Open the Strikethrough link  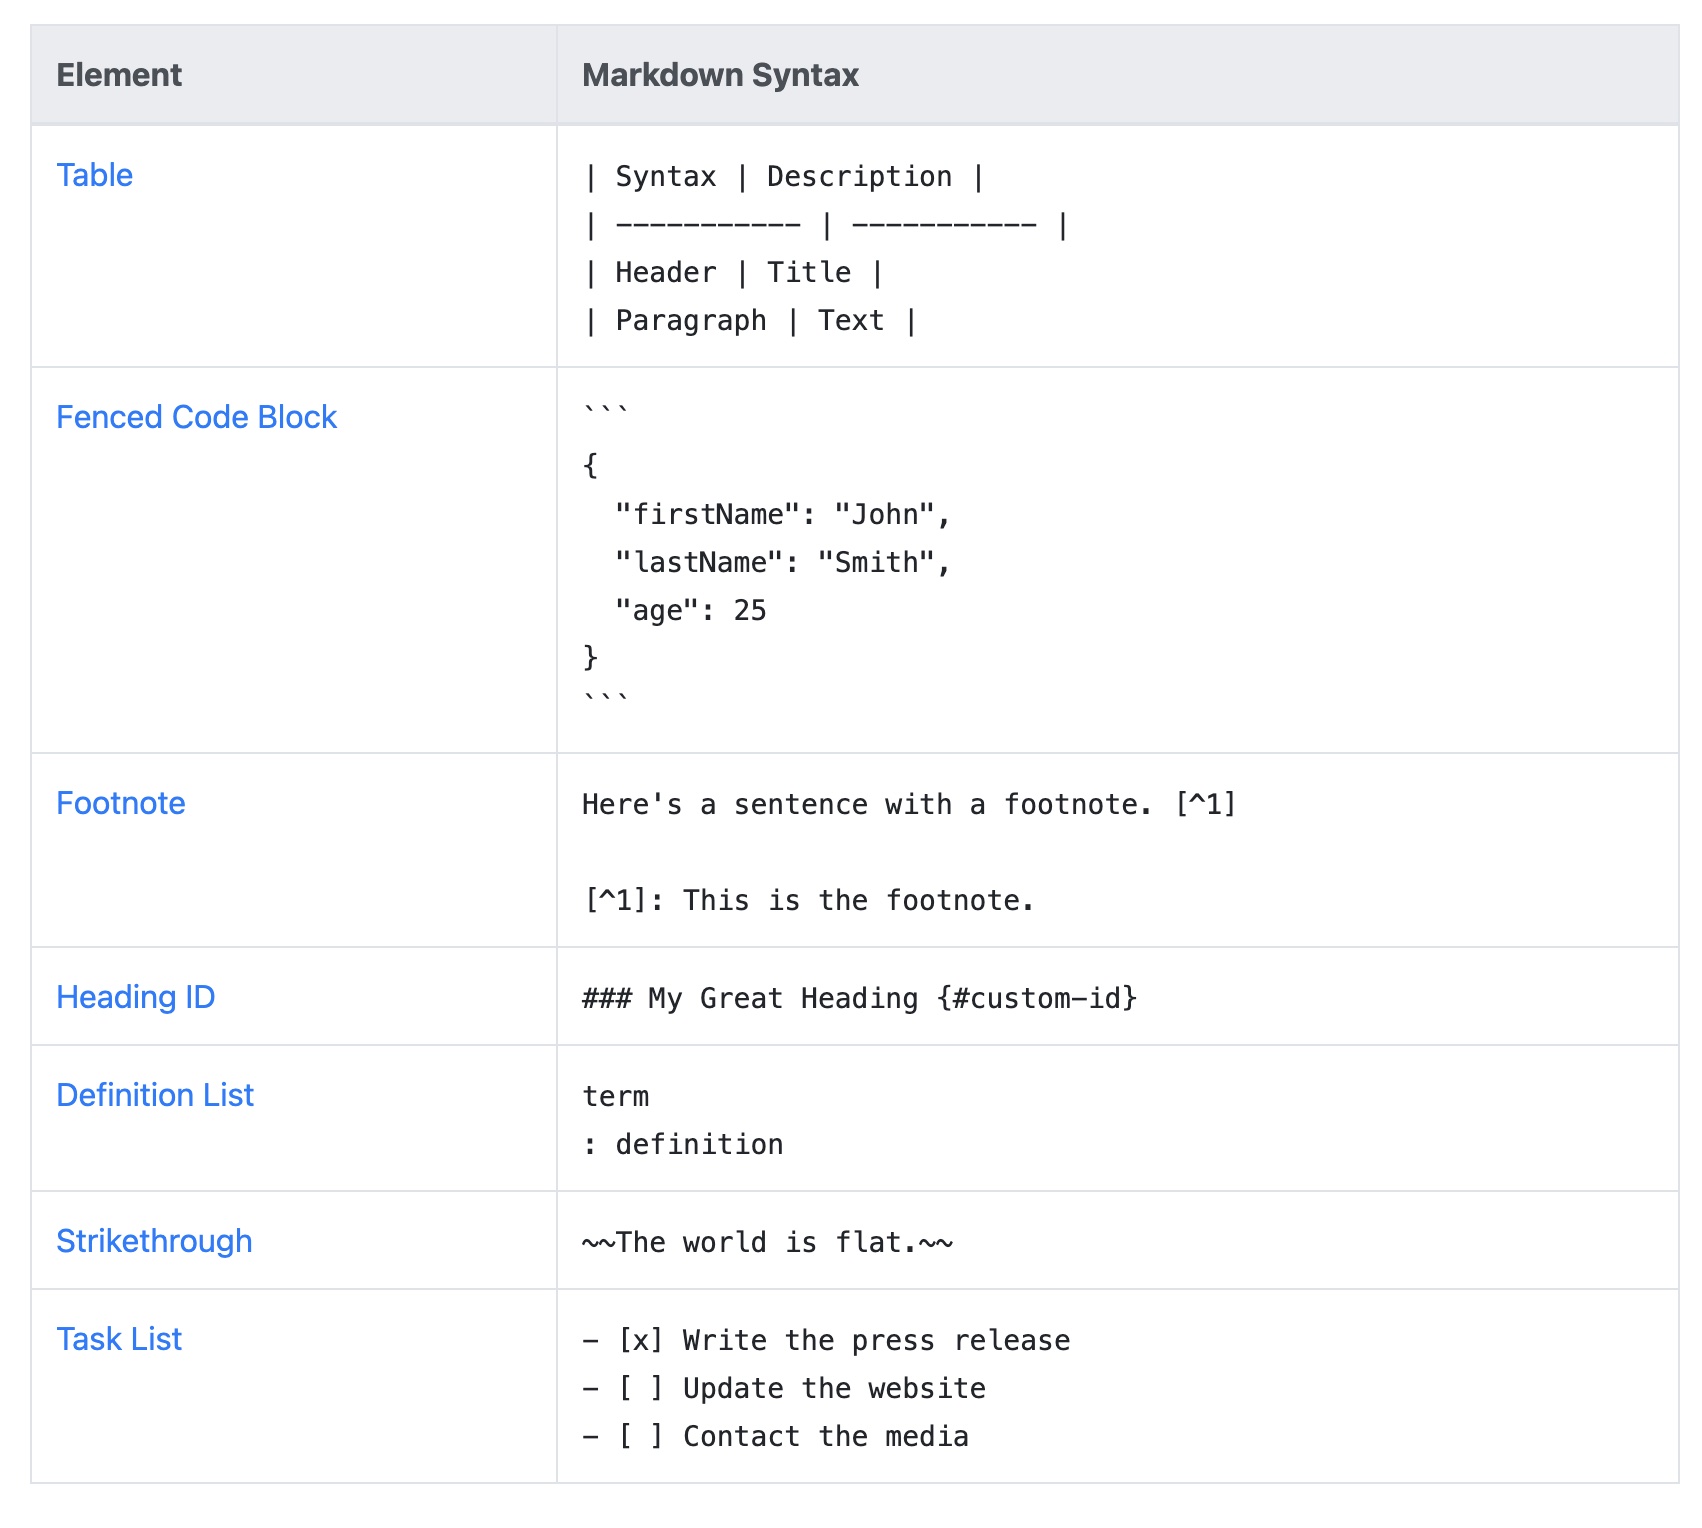click(154, 1241)
